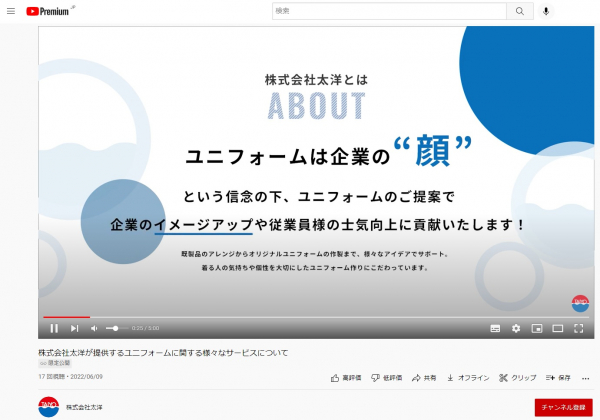Go to YouTube Premium home logo
The height and width of the screenshot is (420, 600).
(x=50, y=11)
